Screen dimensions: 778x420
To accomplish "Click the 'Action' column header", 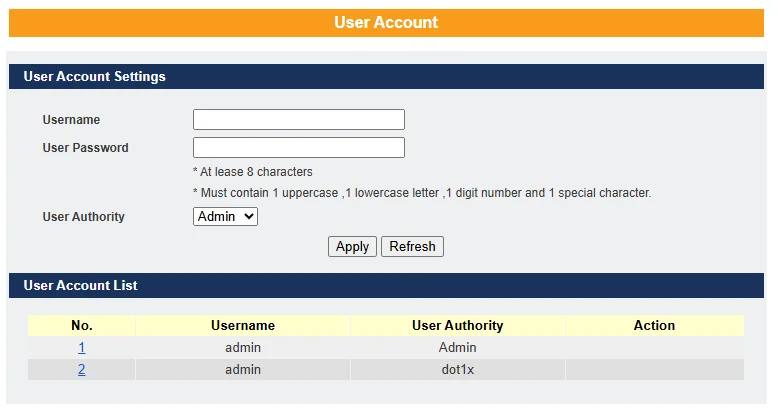I will pyautogui.click(x=654, y=325).
